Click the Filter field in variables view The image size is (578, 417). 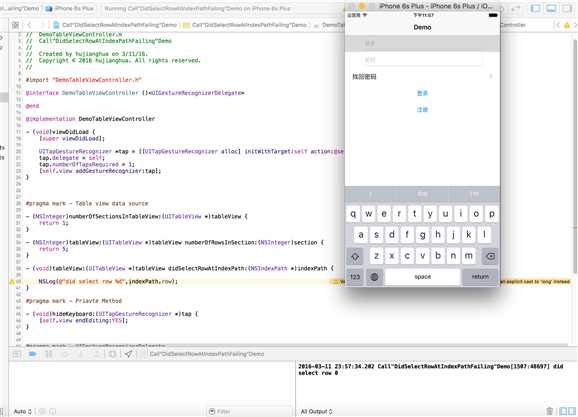[x=250, y=411]
